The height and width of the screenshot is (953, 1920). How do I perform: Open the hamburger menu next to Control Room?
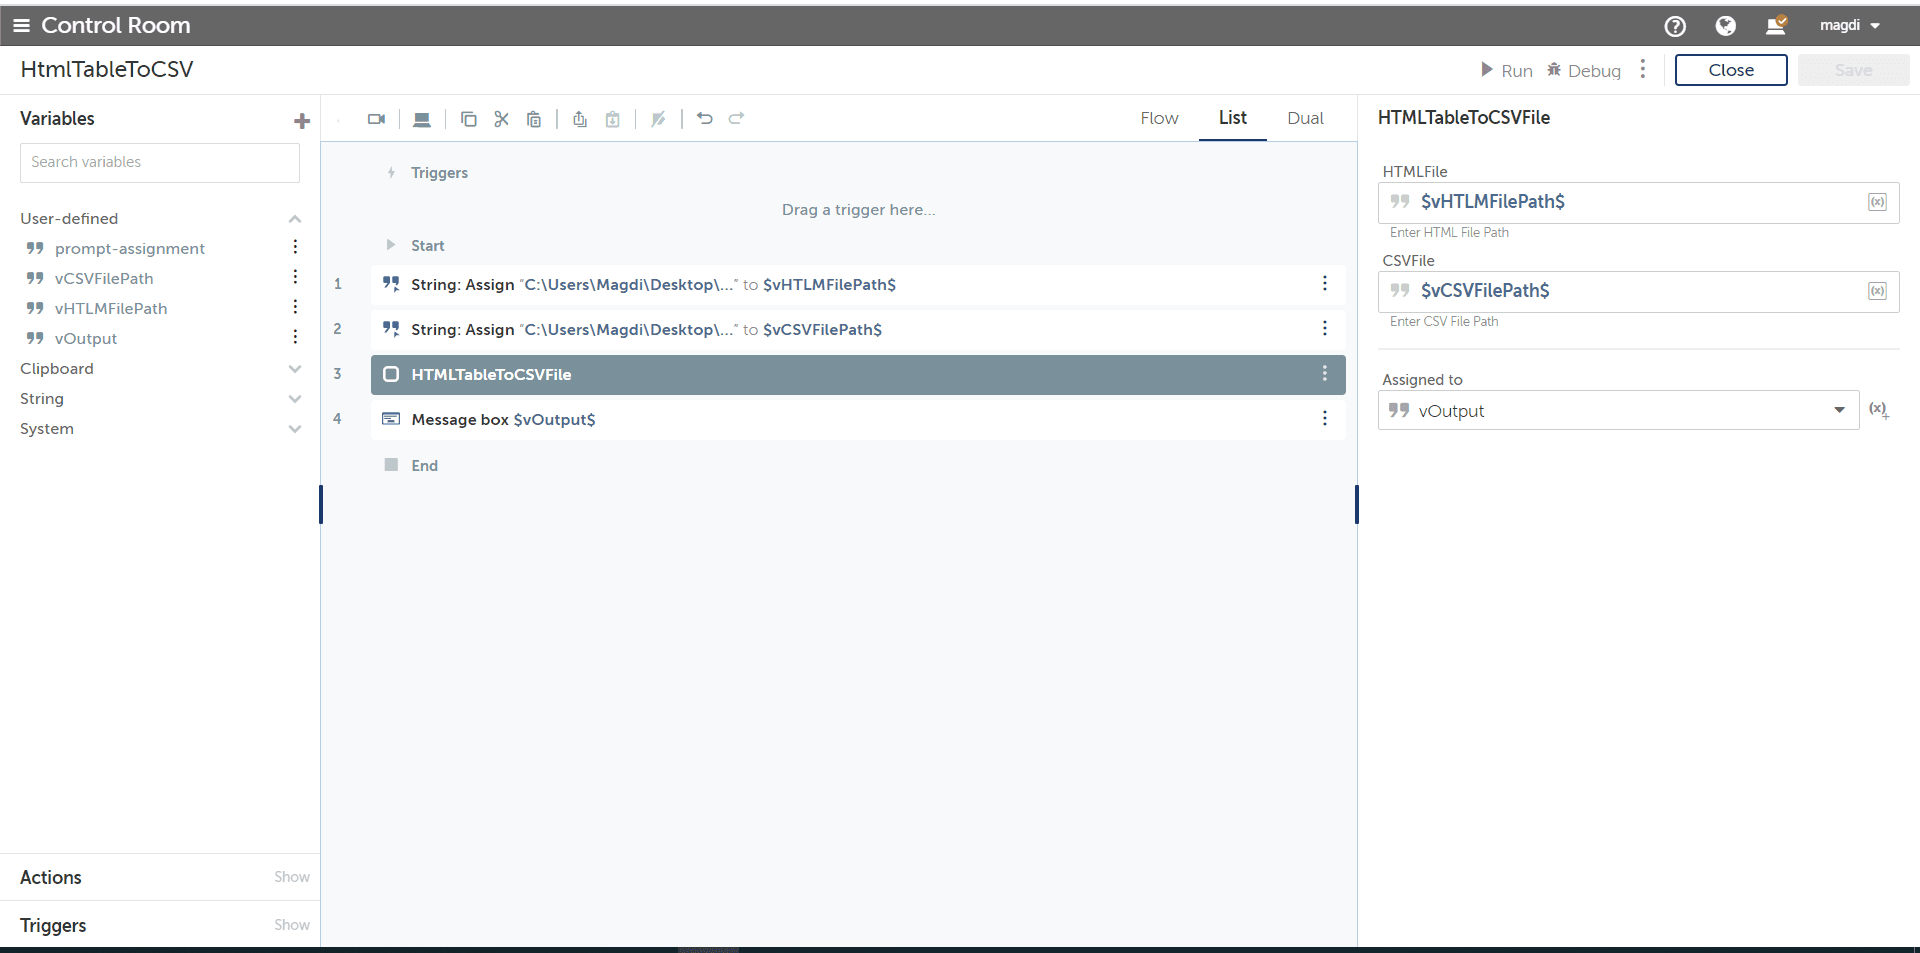(21, 26)
